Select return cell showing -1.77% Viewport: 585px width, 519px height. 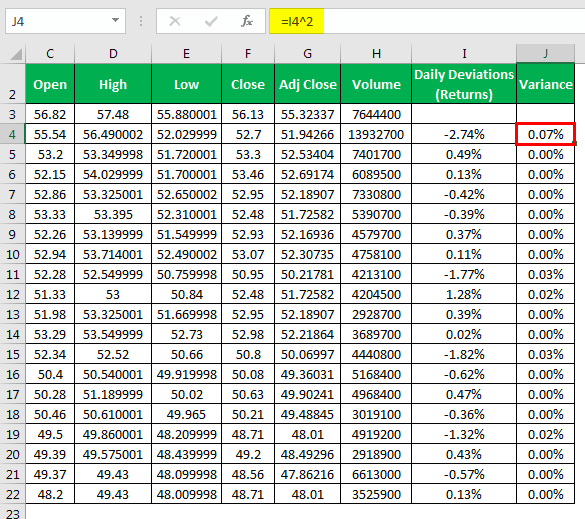pyautogui.click(x=464, y=274)
